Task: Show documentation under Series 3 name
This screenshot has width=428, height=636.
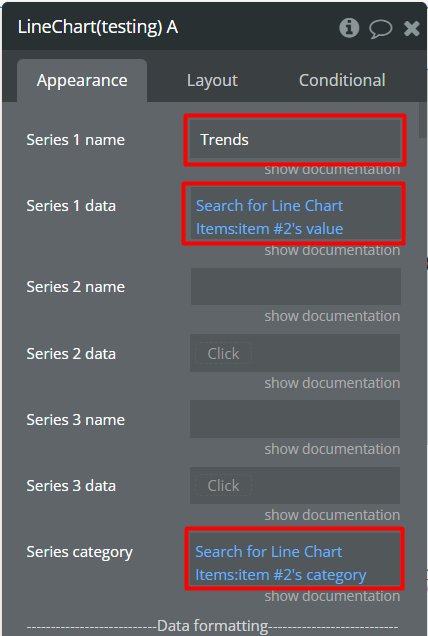Action: coord(332,449)
